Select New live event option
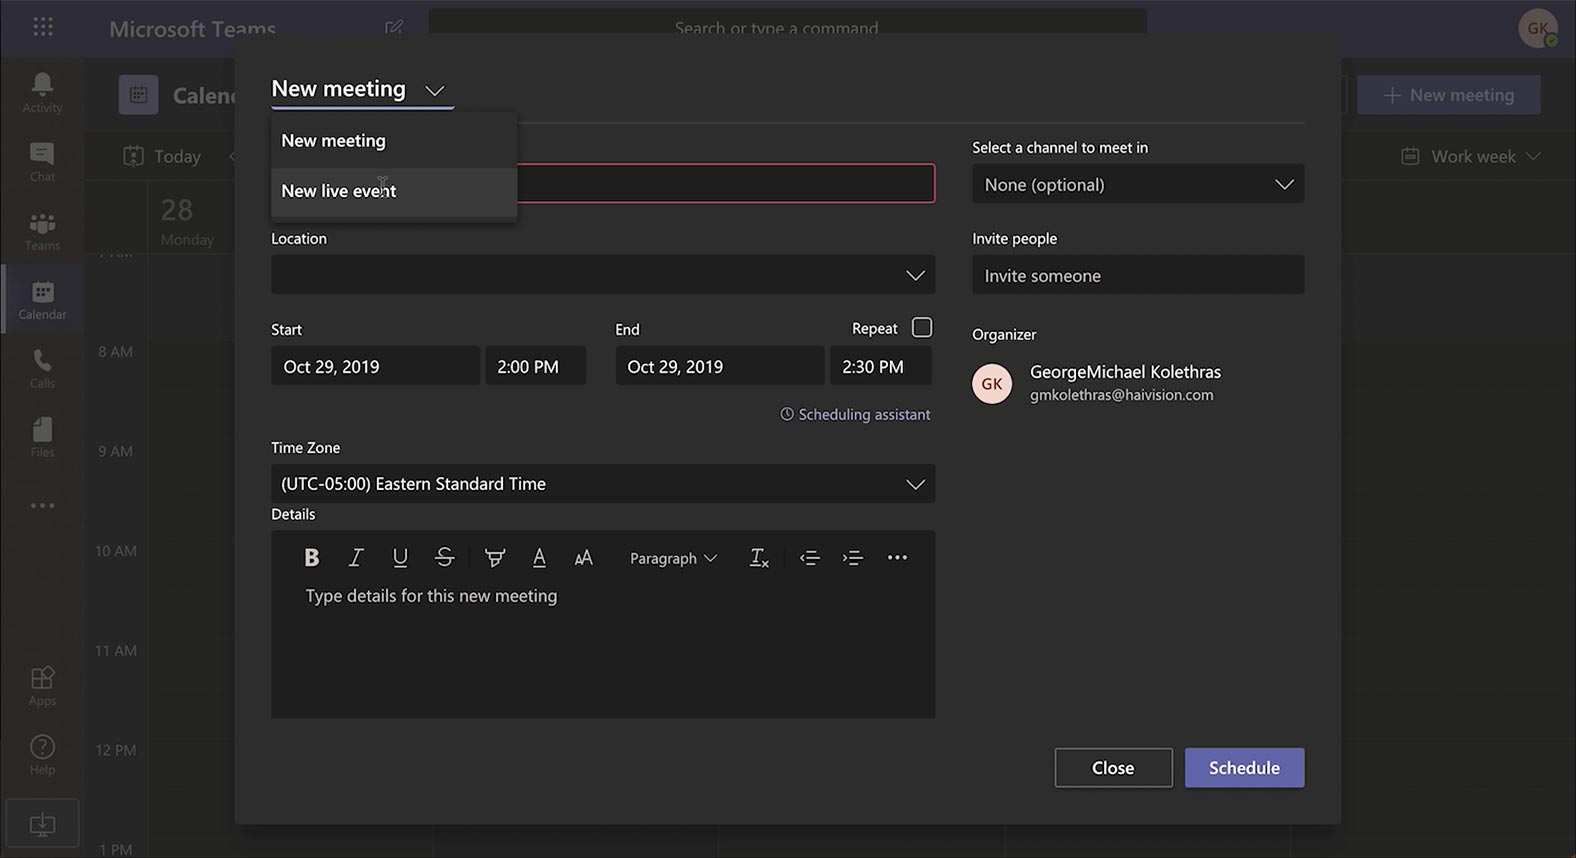1576x858 pixels. click(394, 191)
